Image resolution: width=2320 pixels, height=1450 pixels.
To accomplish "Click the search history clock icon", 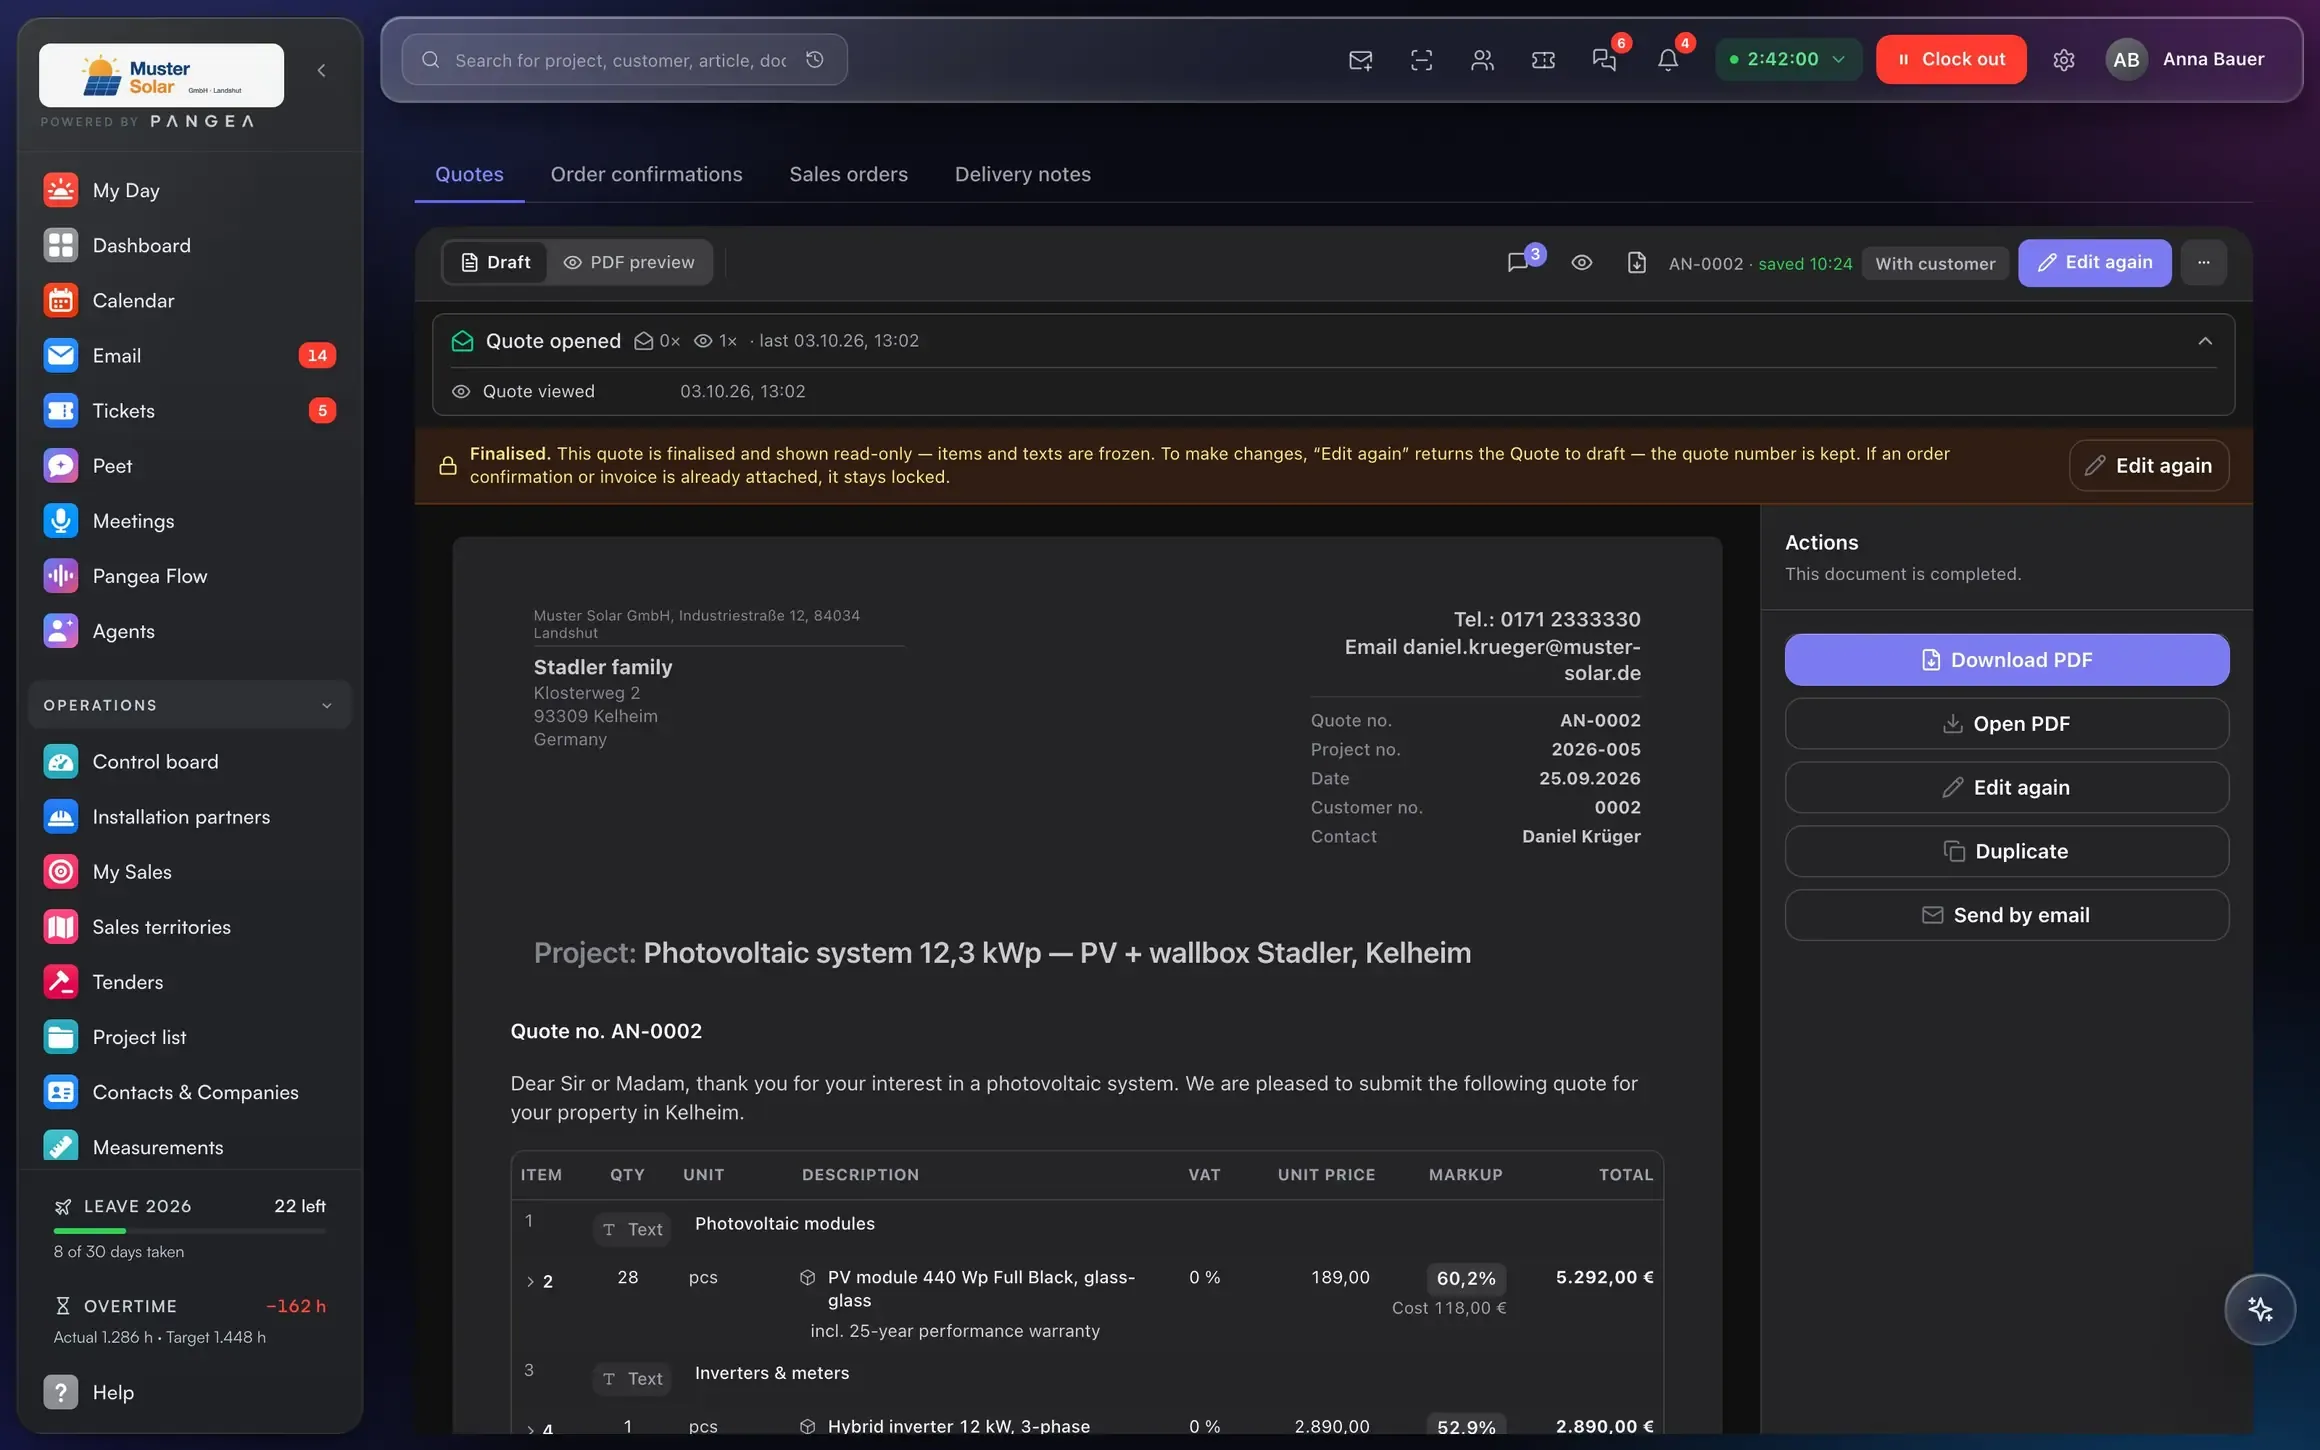I will coord(815,59).
